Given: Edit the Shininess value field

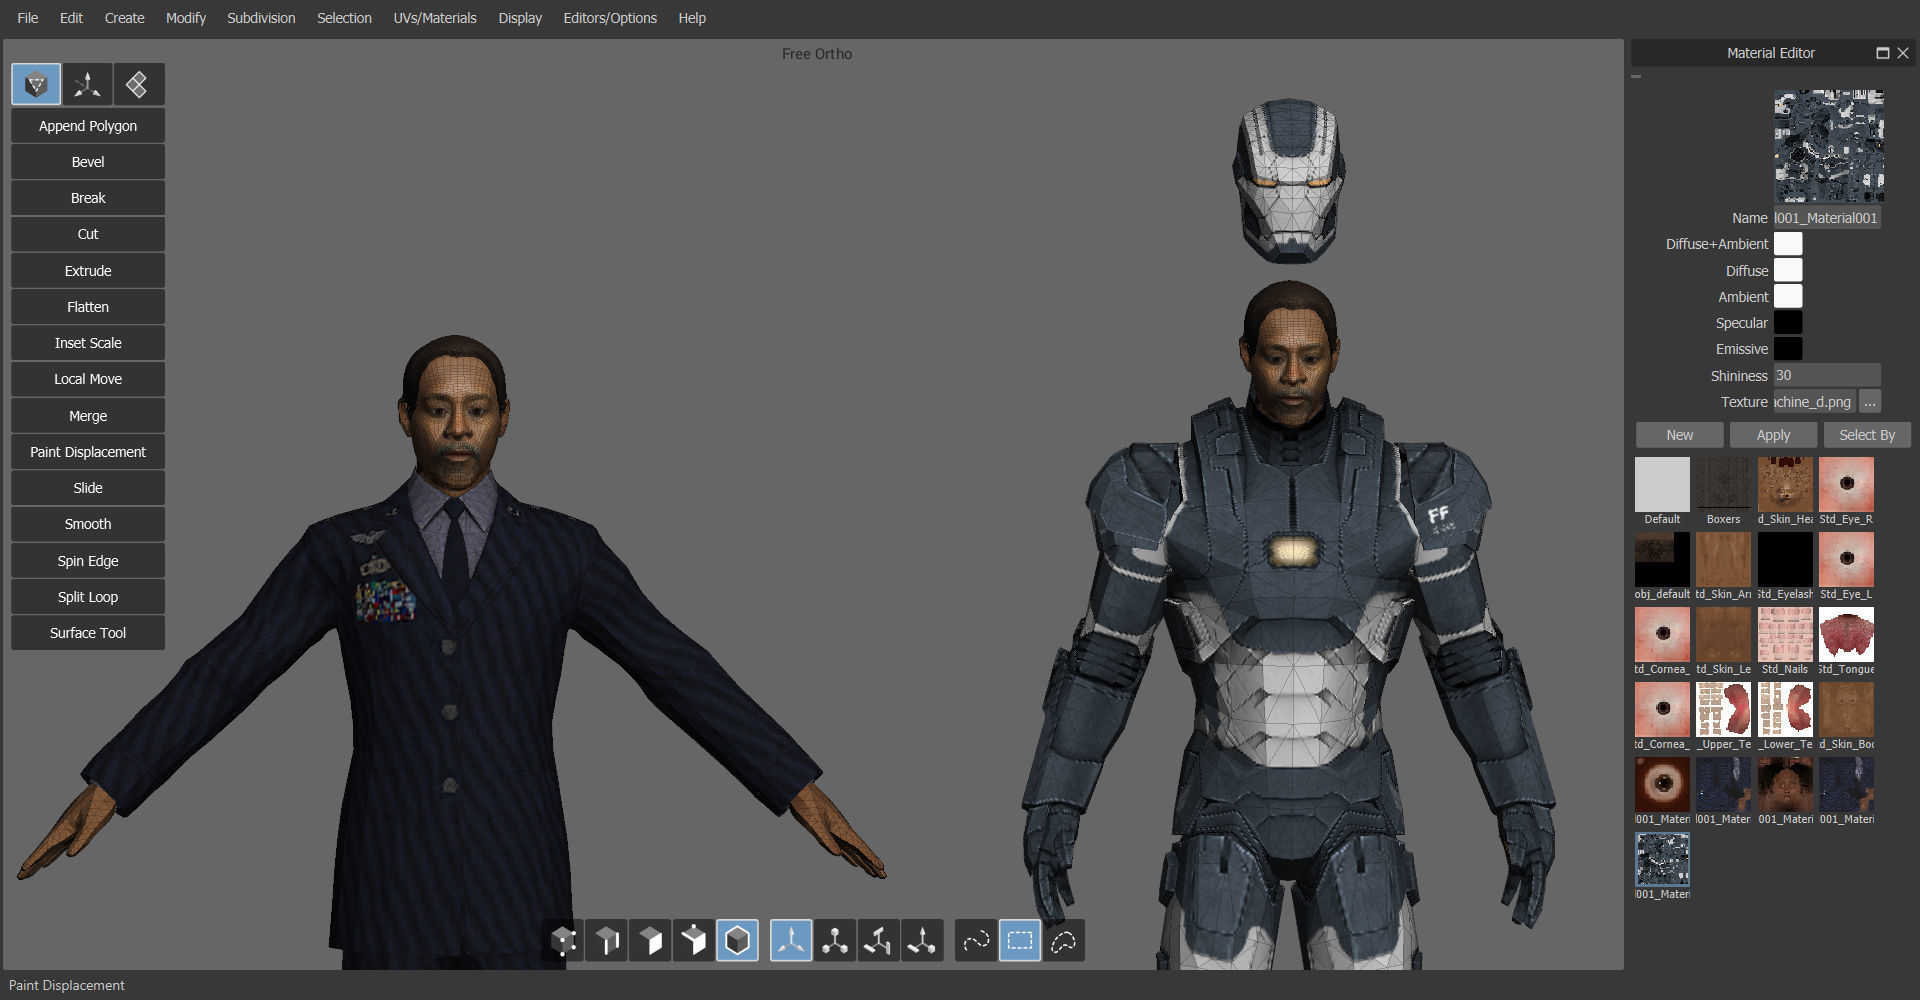Looking at the screenshot, I should 1827,376.
